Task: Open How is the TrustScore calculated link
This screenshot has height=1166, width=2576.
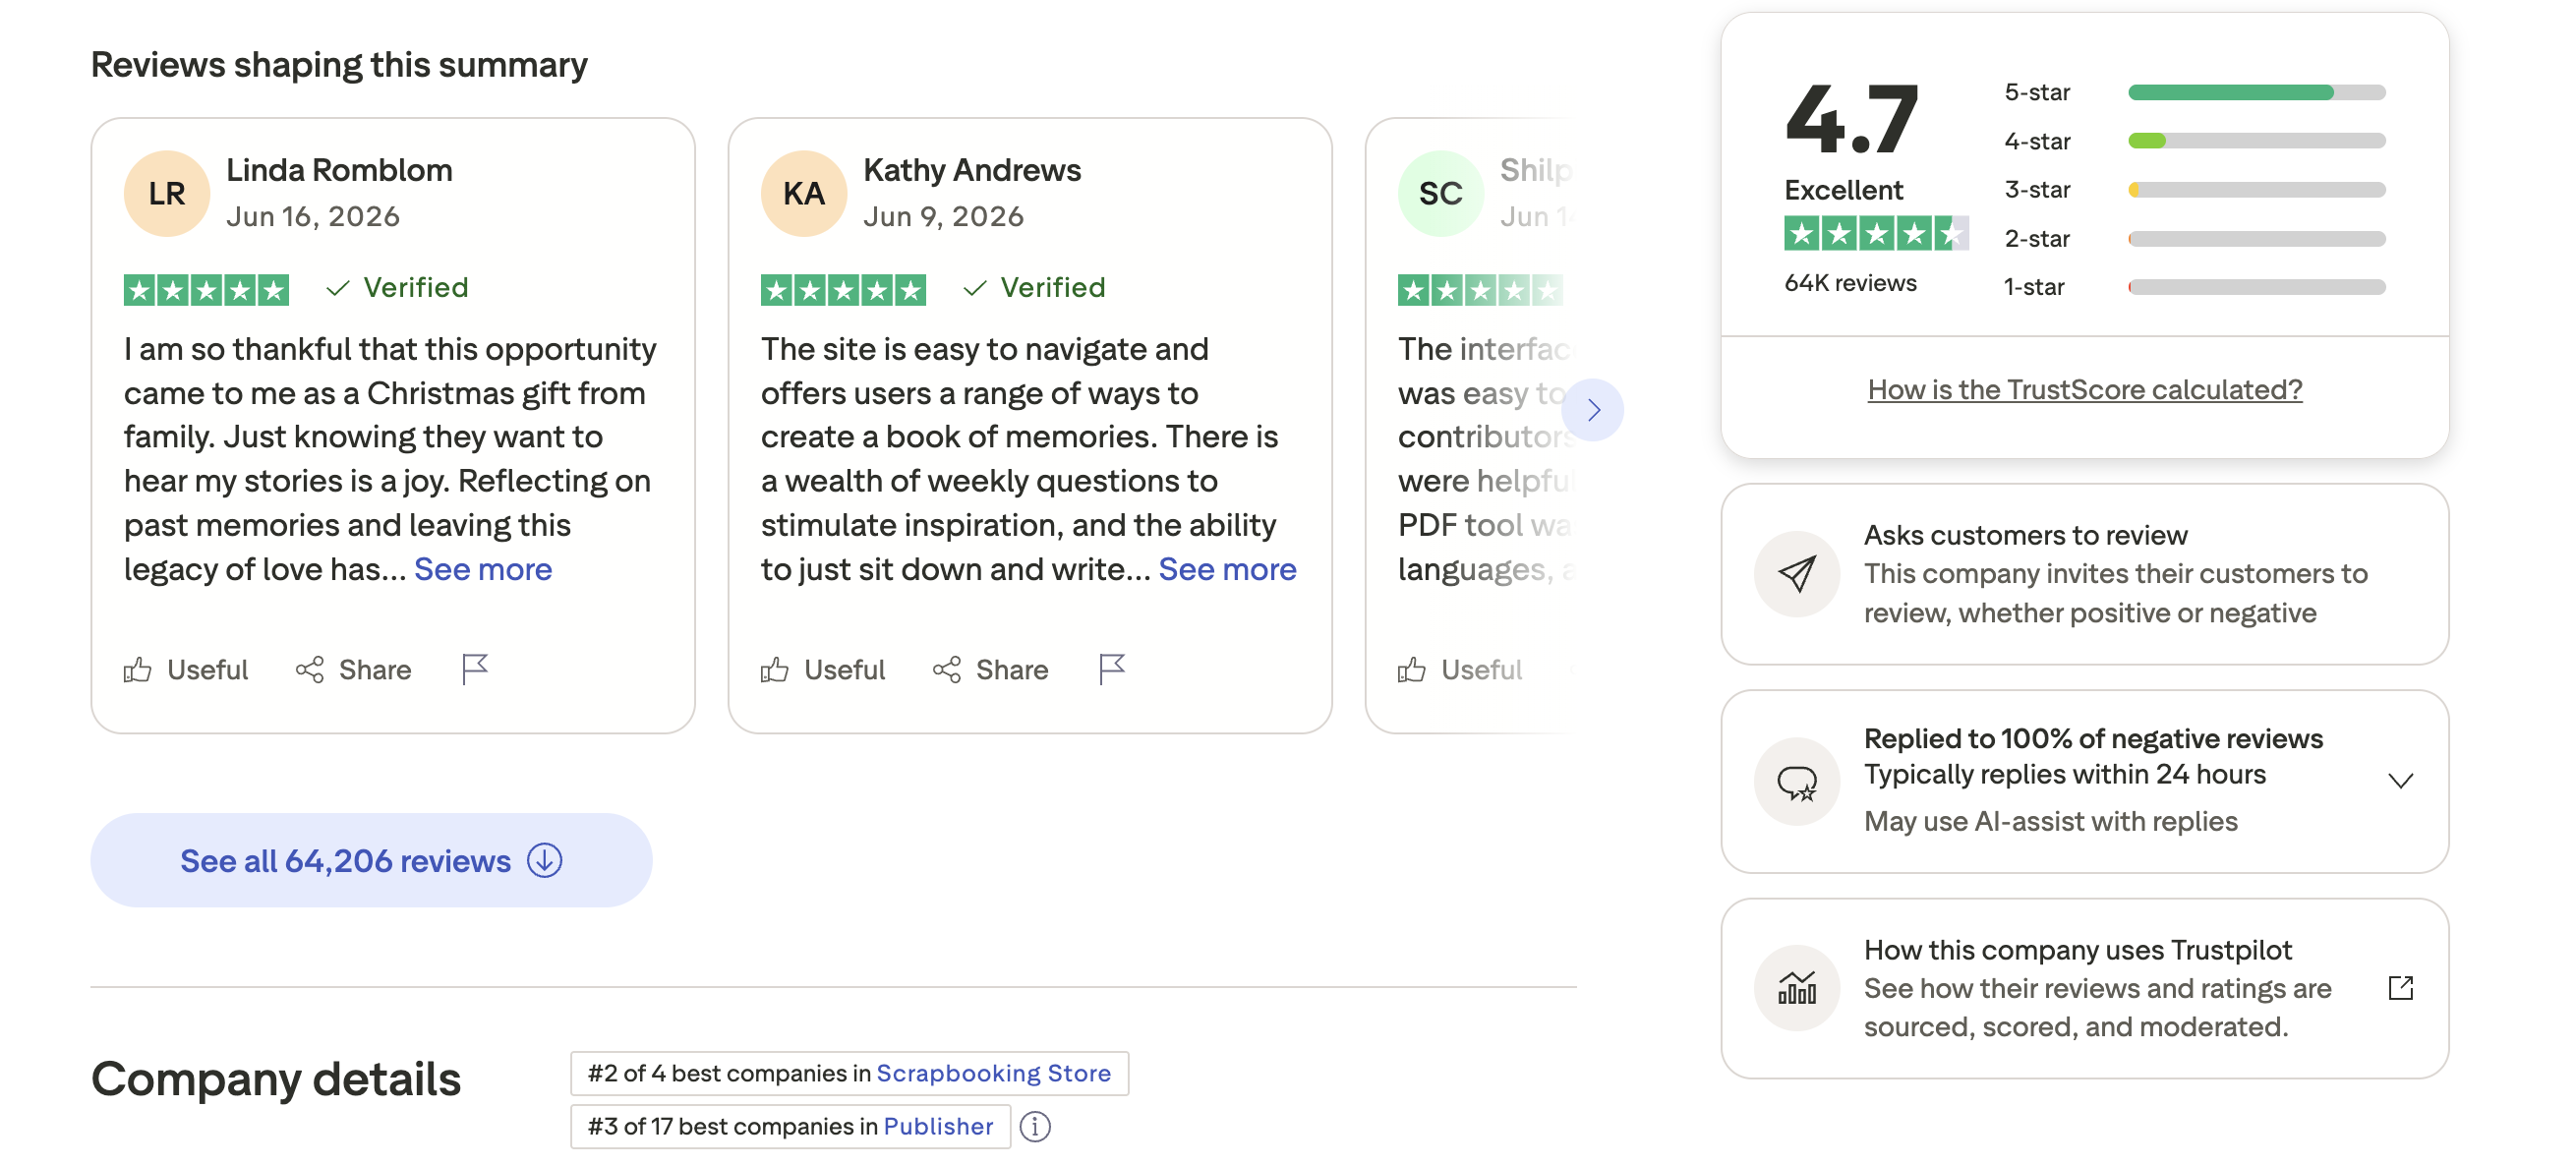Action: click(x=2084, y=389)
